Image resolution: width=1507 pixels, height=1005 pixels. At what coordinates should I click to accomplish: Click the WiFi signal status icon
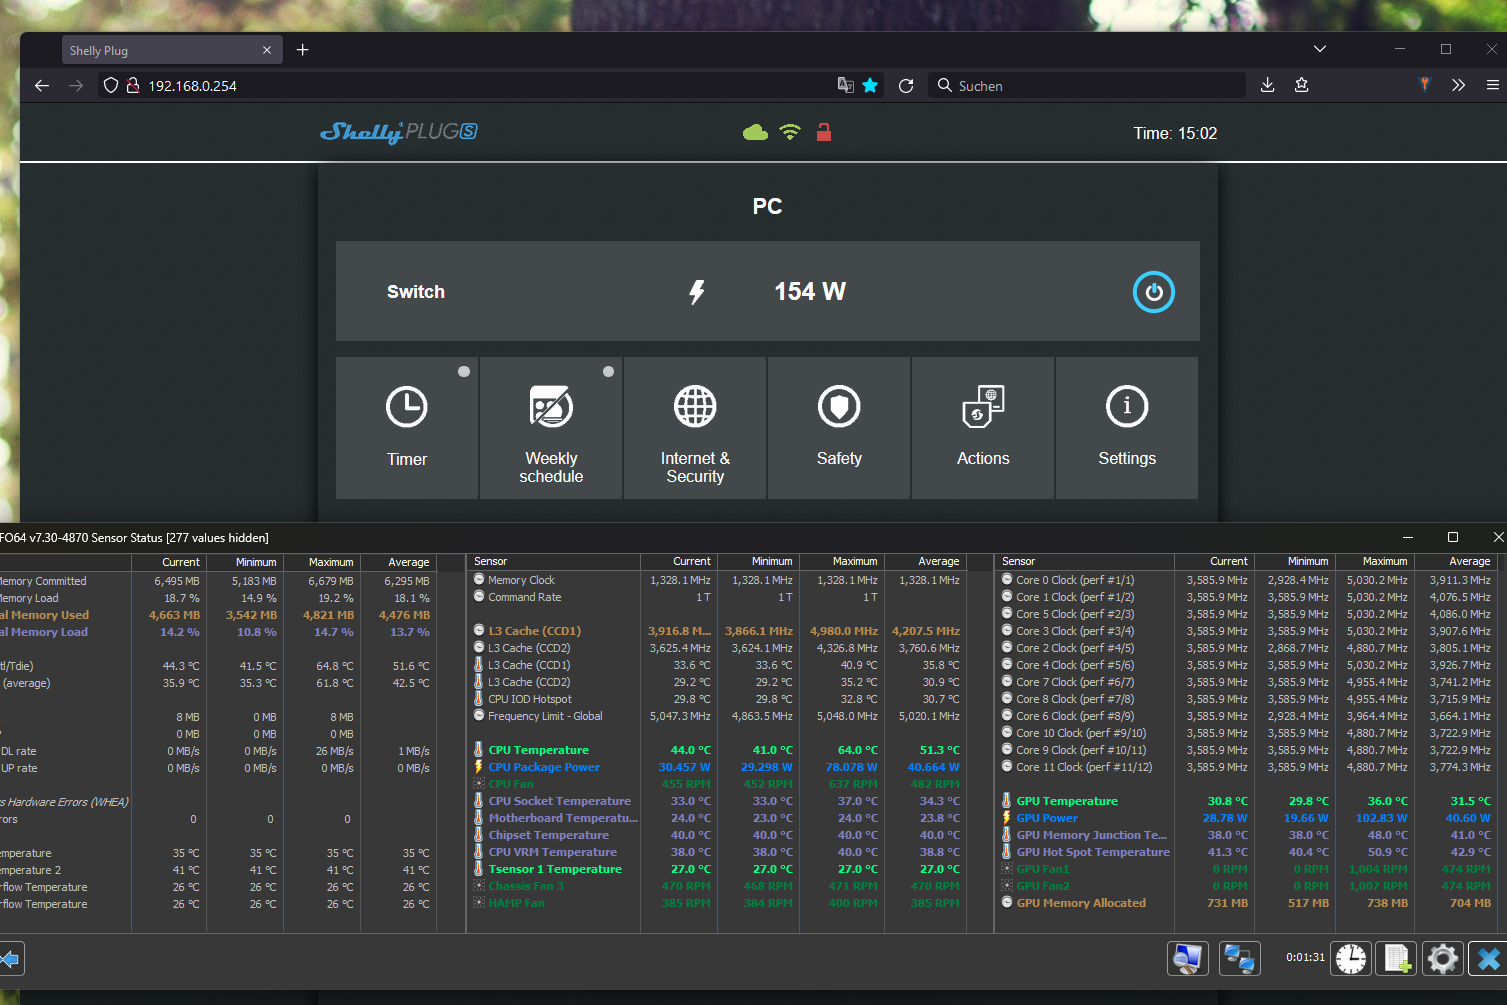tap(790, 132)
